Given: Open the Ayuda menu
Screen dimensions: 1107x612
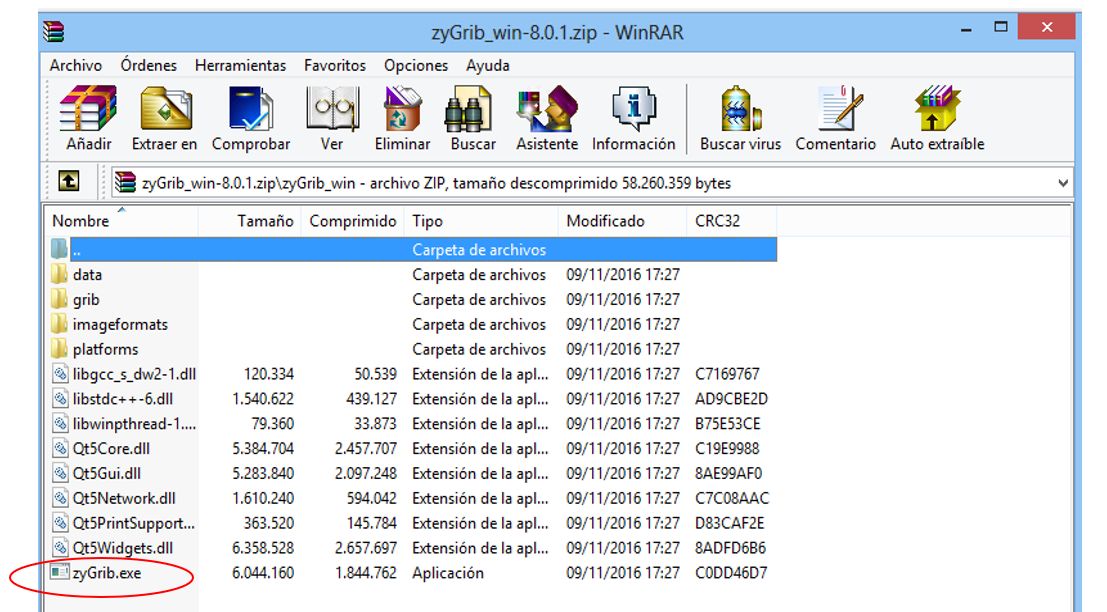Looking at the screenshot, I should [x=488, y=65].
